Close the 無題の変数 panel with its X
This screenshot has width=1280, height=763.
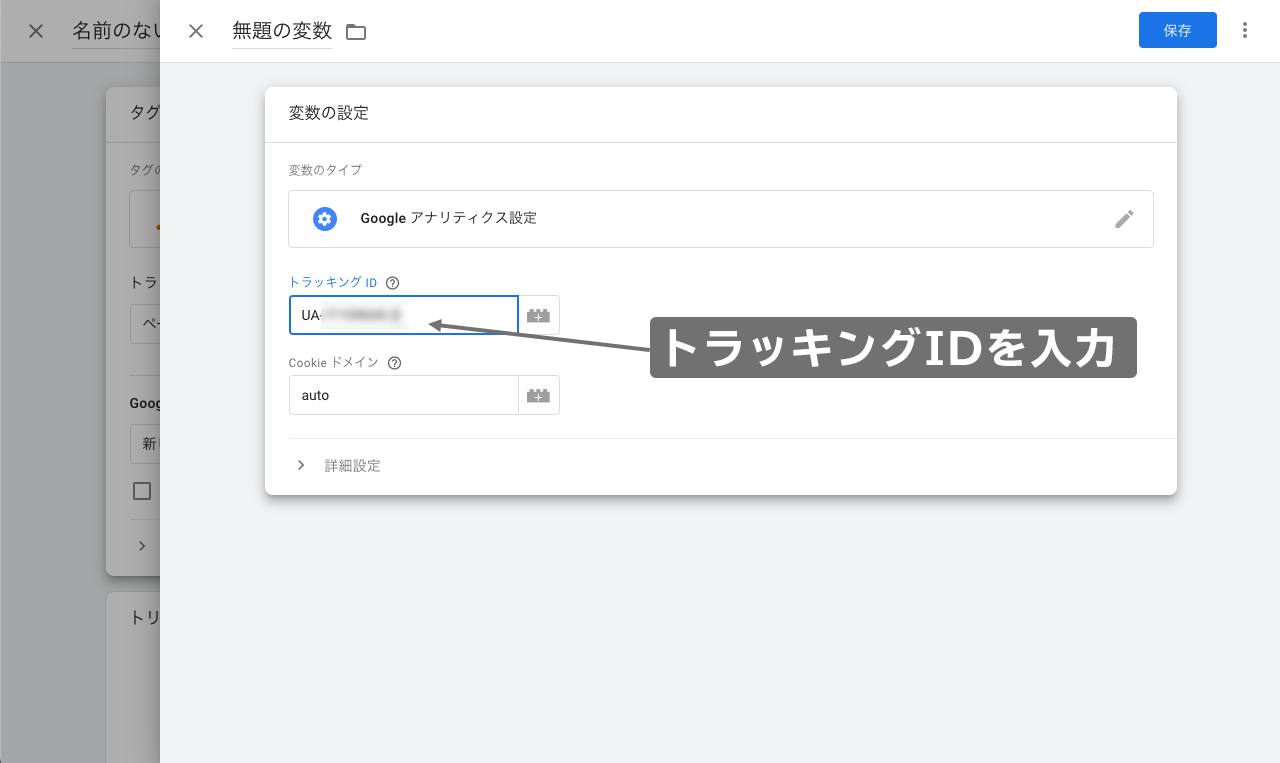click(195, 31)
